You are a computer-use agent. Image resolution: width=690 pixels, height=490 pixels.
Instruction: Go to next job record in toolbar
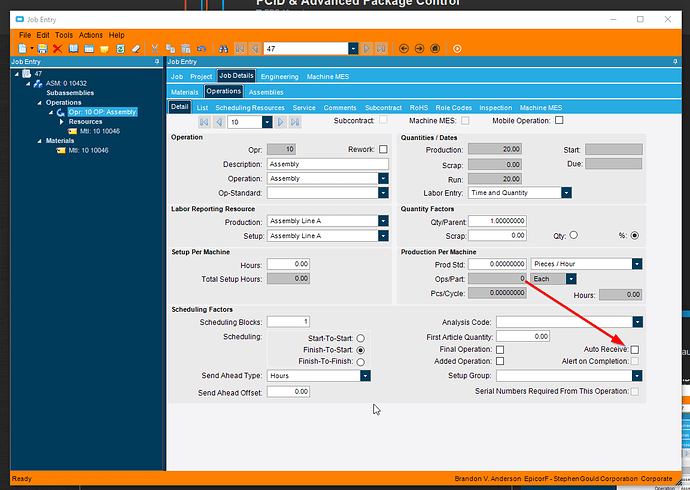367,48
